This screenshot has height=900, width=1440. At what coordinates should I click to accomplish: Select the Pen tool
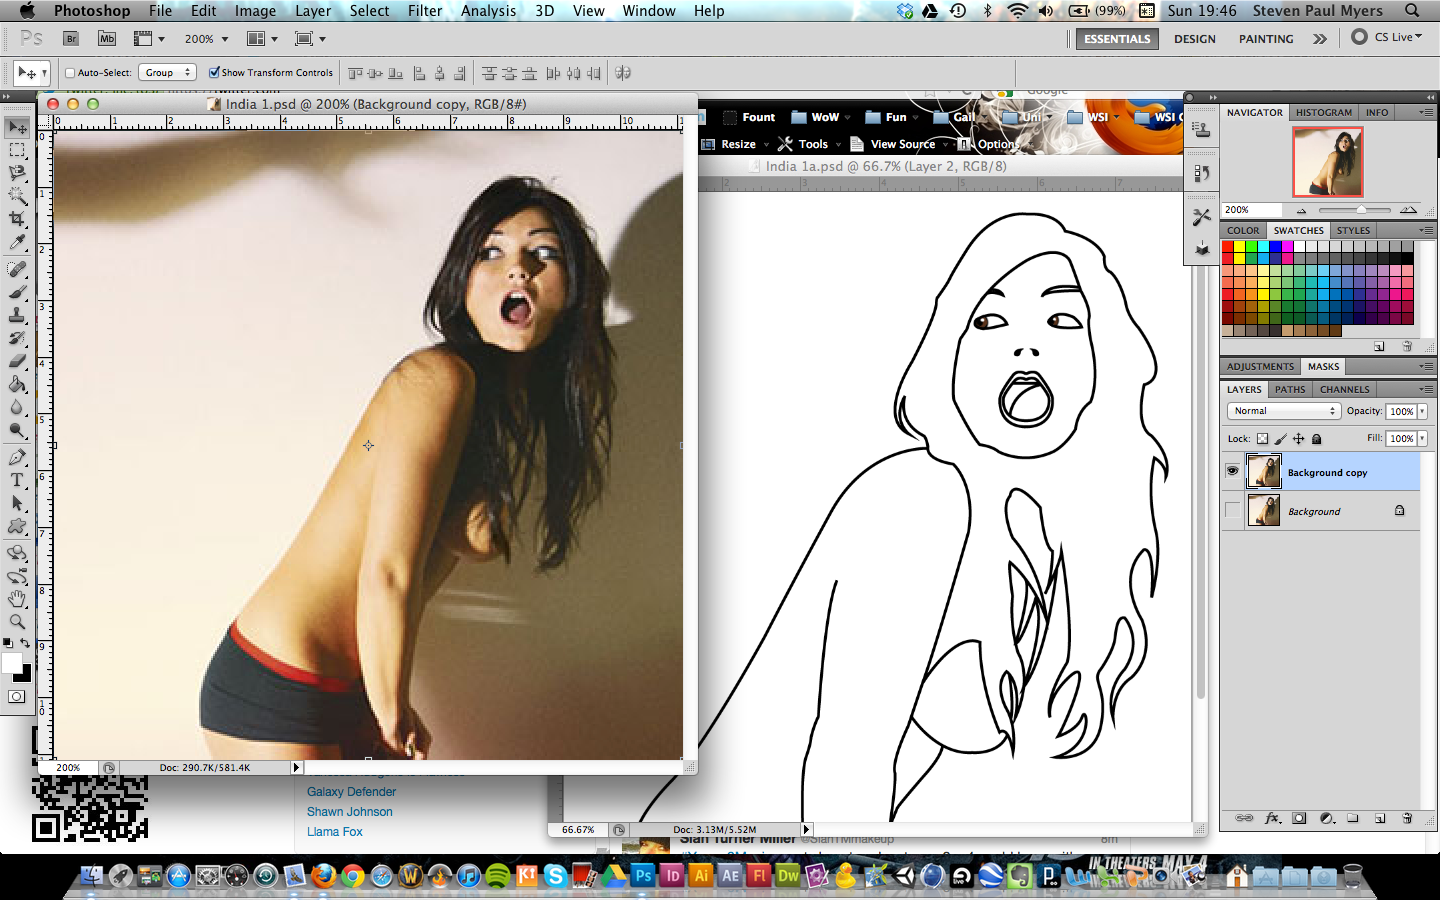pyautogui.click(x=17, y=458)
